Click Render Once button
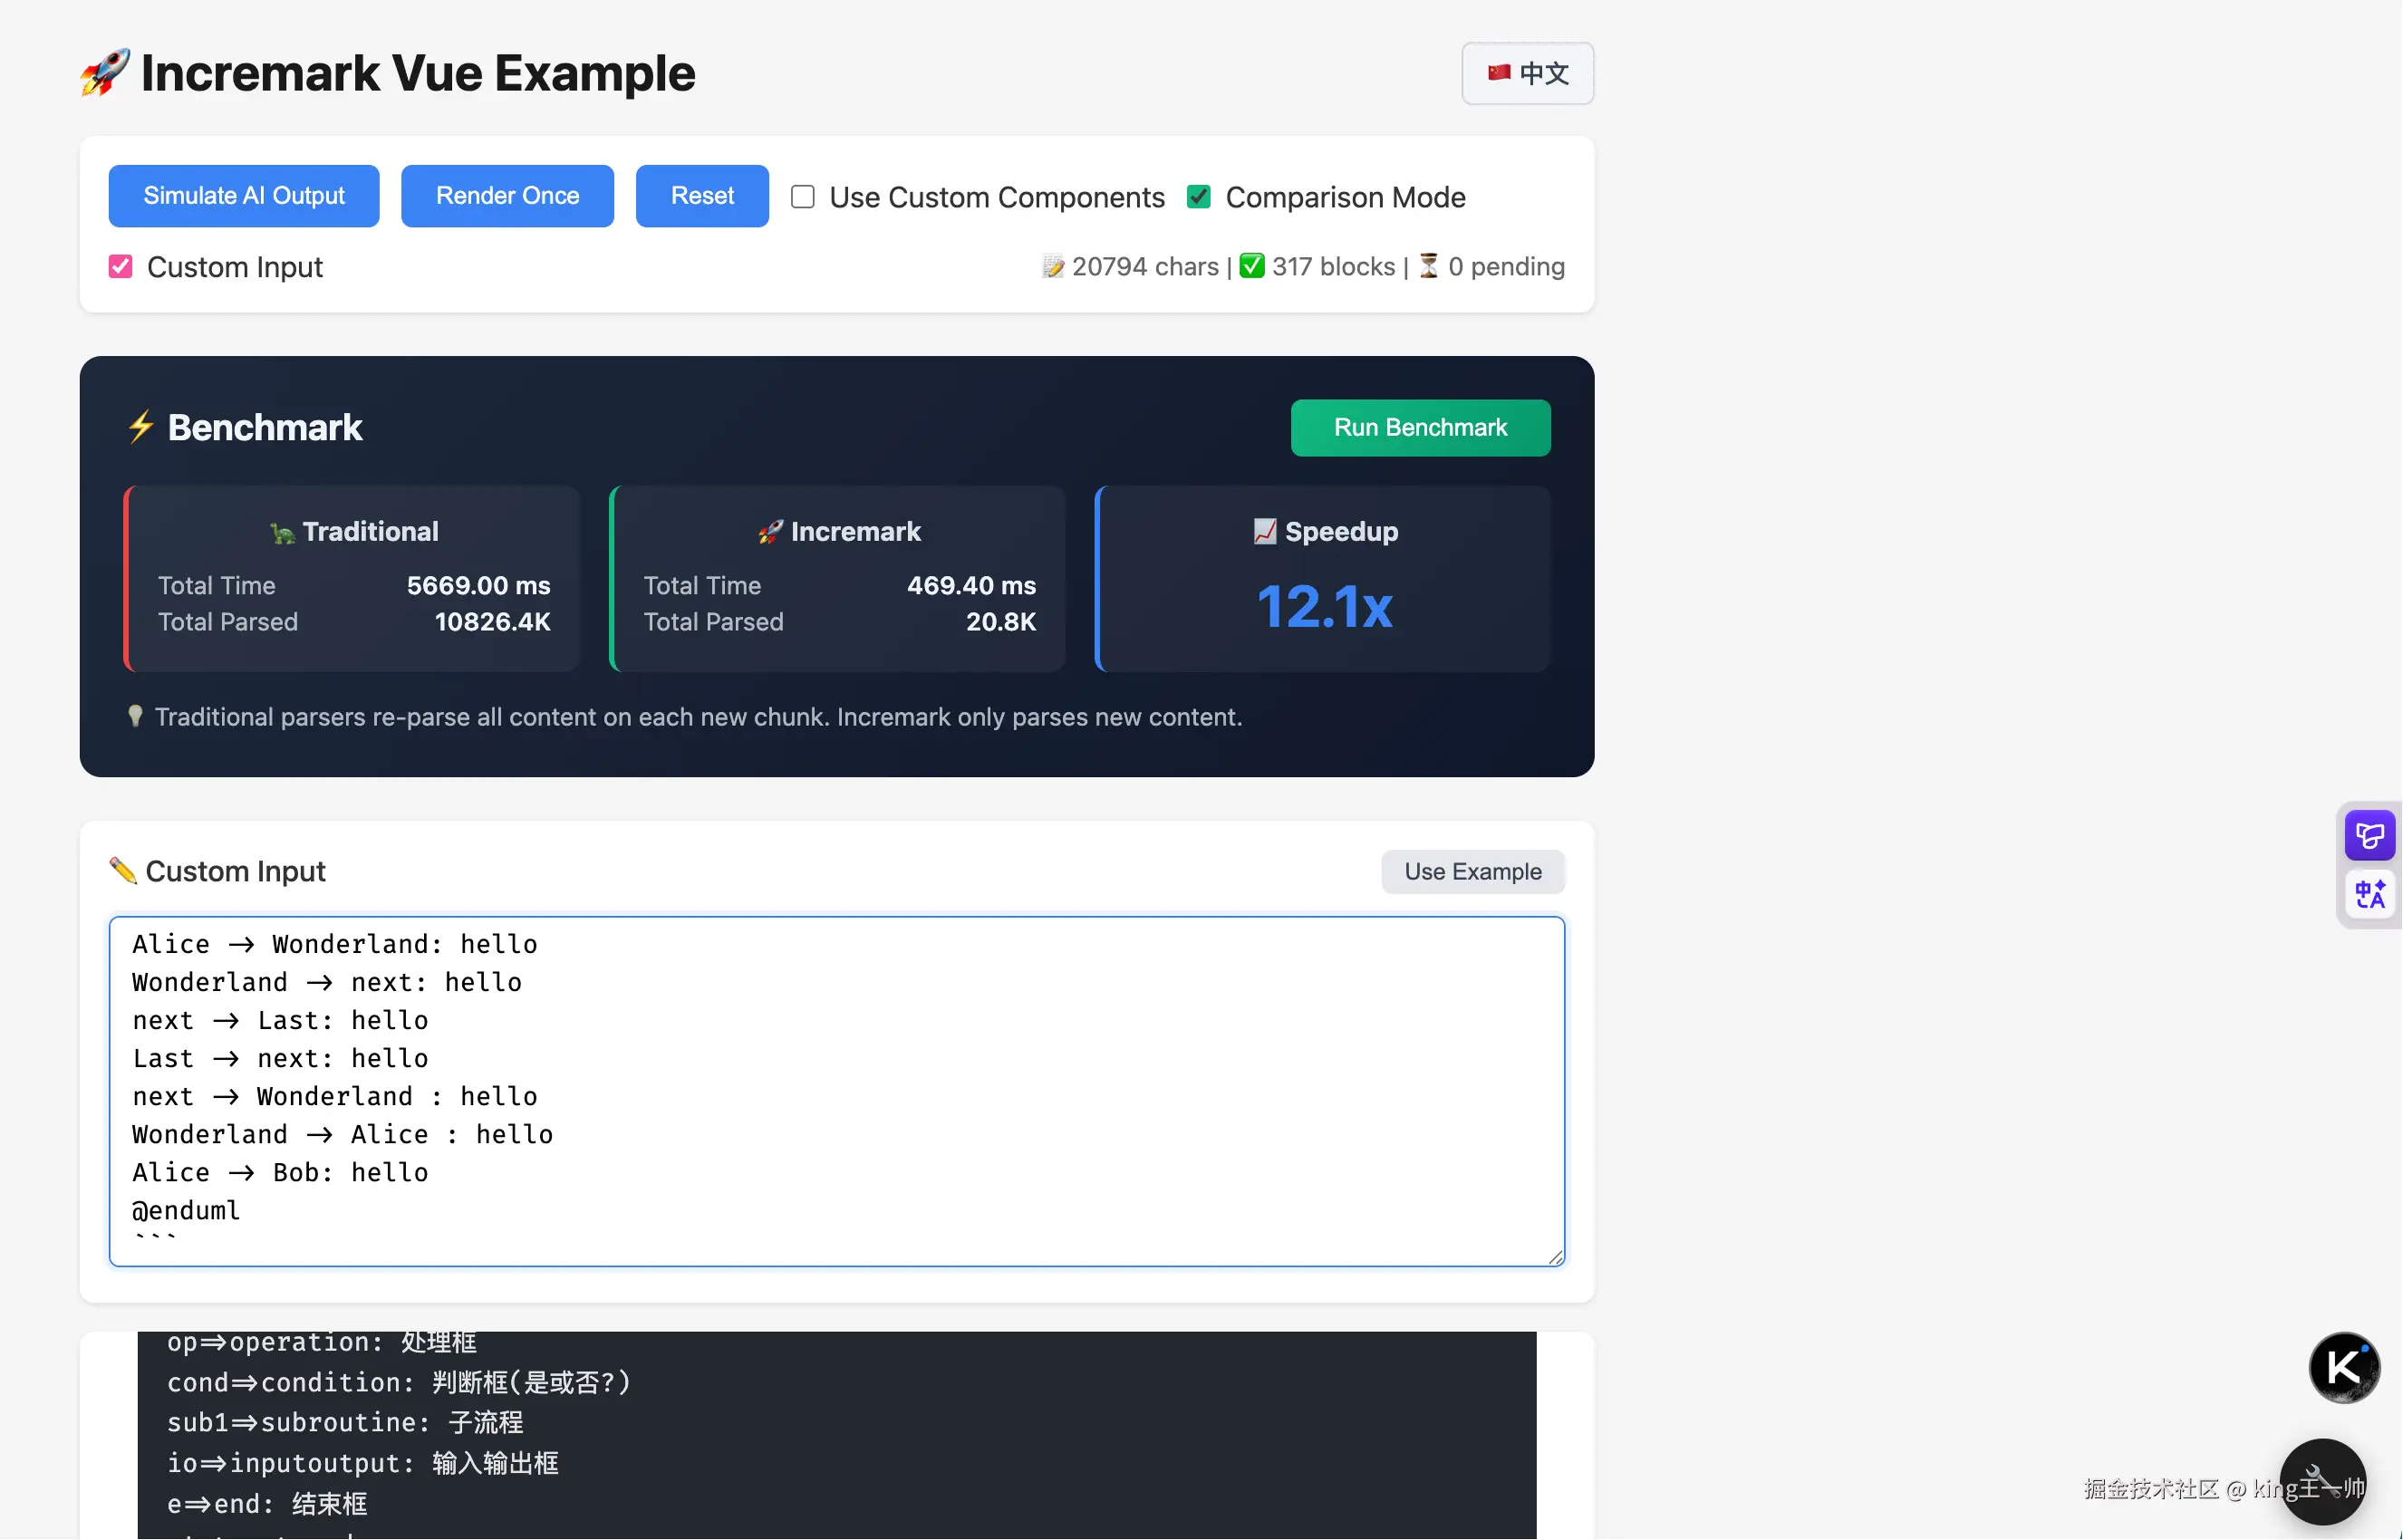 (x=507, y=196)
